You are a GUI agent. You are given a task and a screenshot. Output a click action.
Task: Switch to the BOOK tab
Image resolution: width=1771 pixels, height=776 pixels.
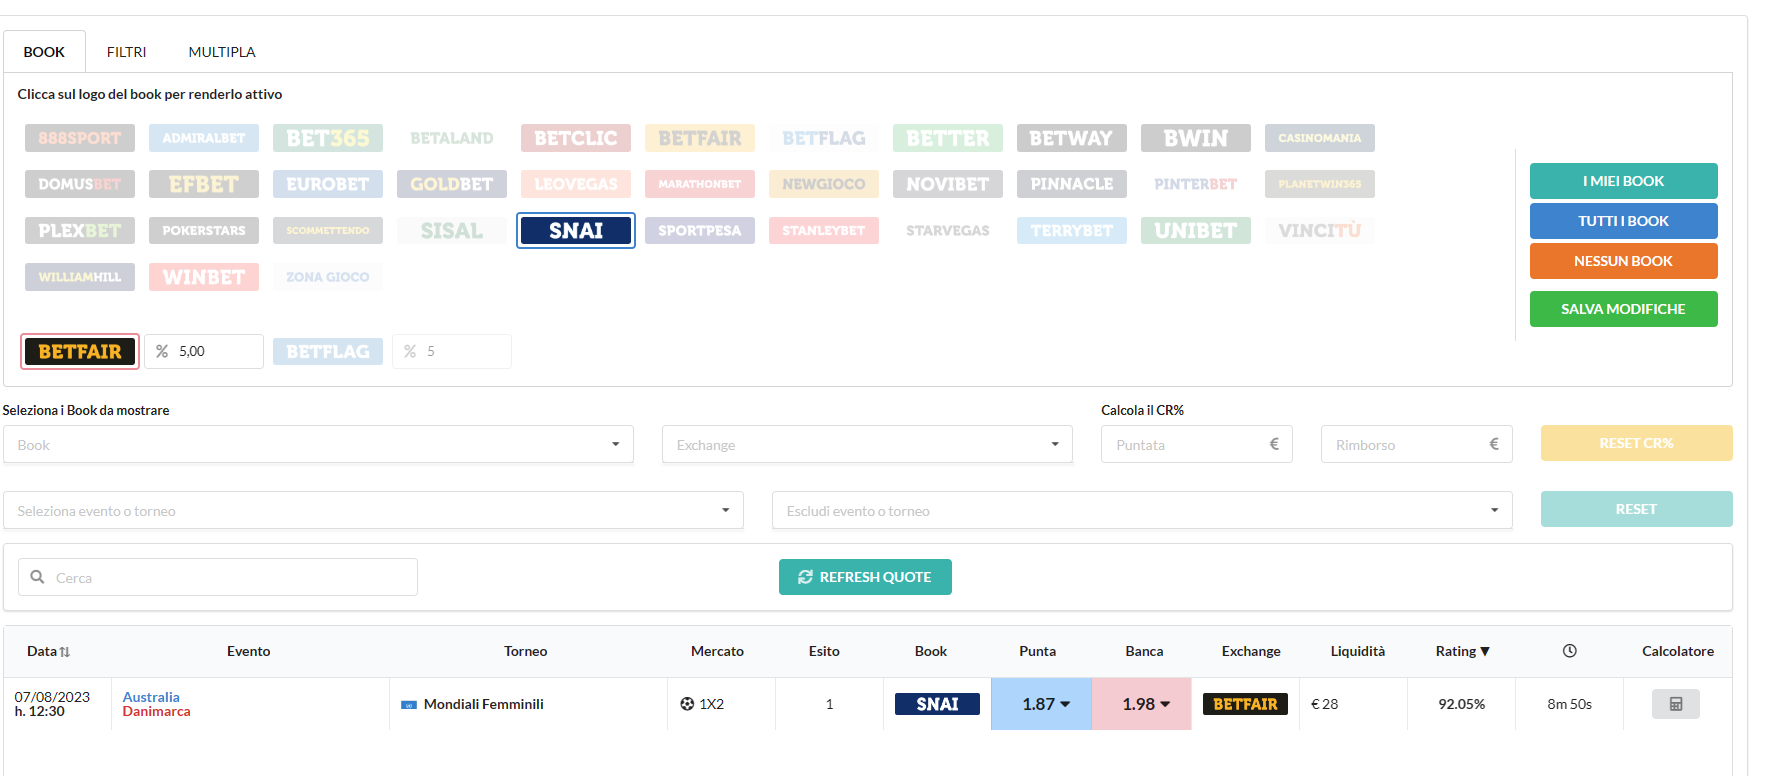[44, 52]
